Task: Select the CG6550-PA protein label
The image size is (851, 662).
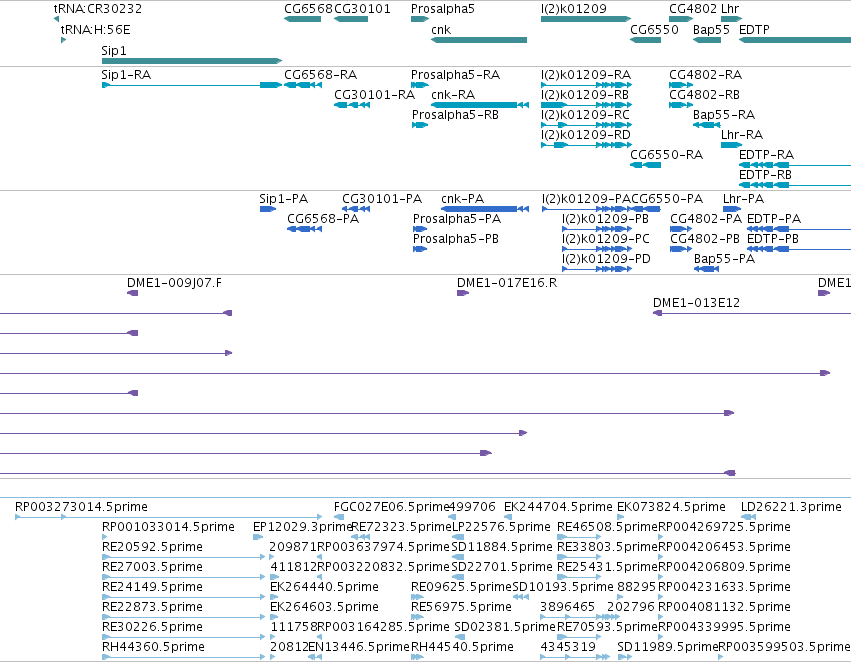Action: click(667, 199)
